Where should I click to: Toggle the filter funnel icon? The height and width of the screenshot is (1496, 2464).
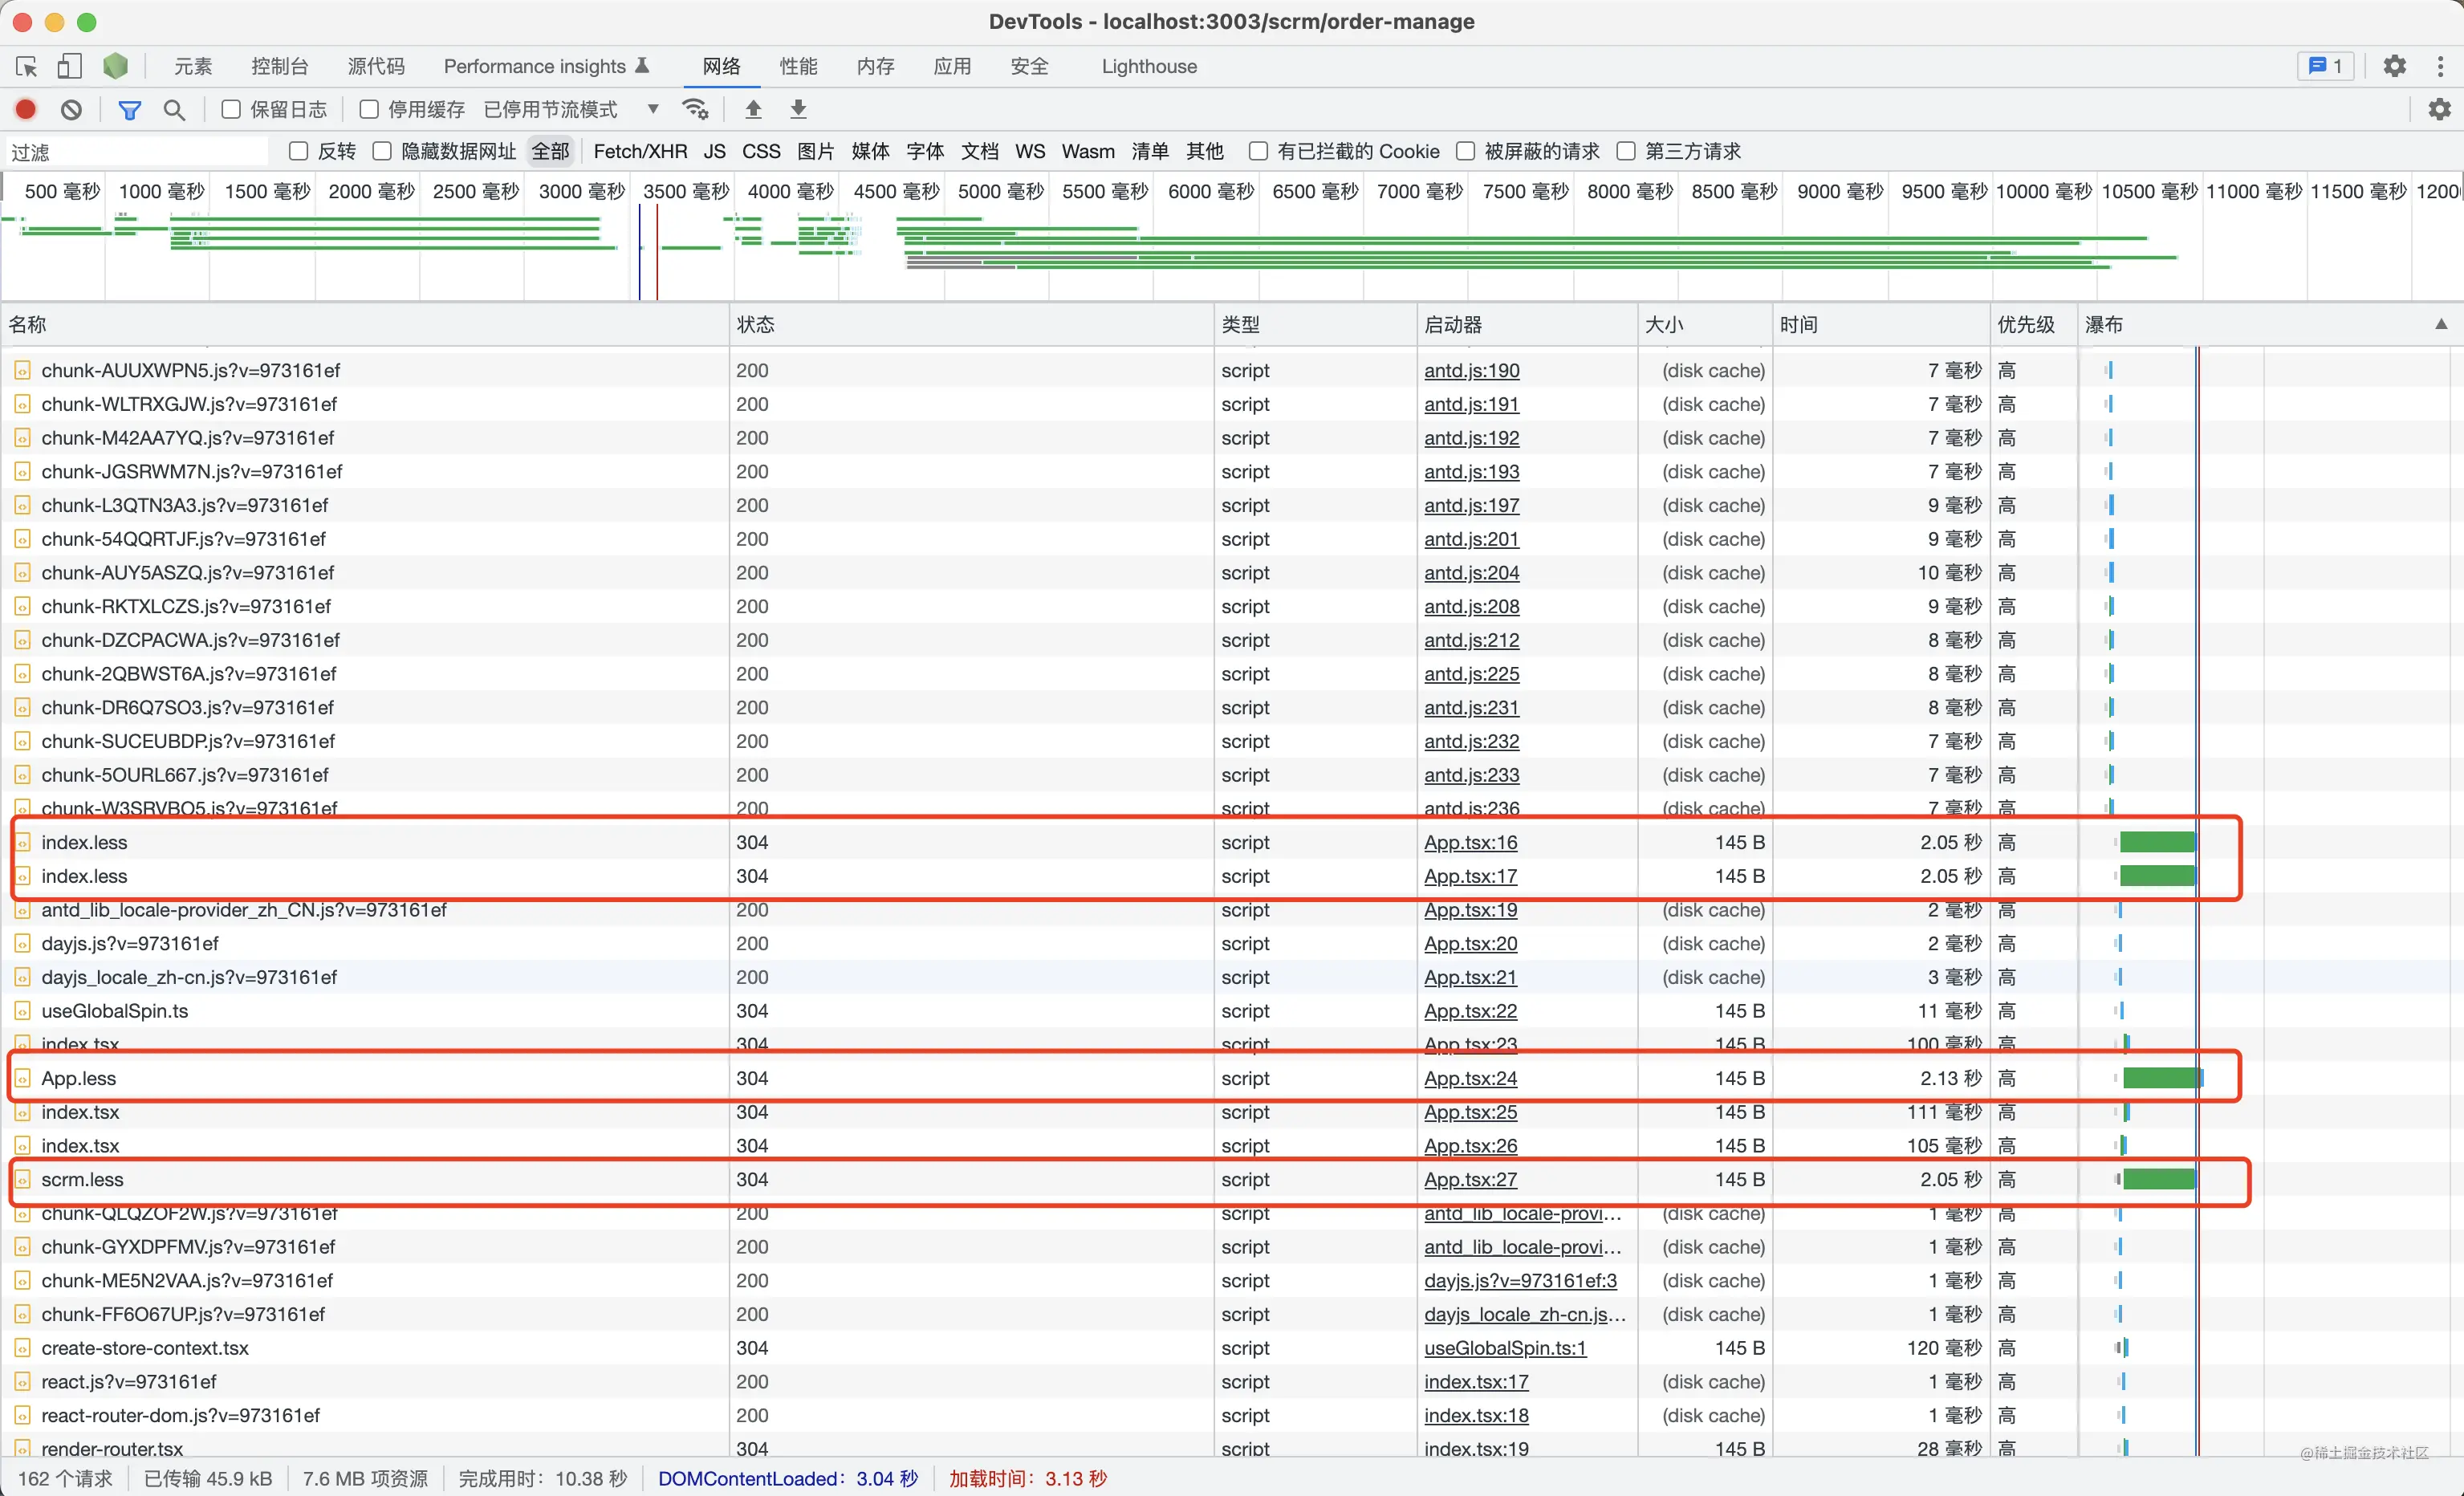(129, 109)
